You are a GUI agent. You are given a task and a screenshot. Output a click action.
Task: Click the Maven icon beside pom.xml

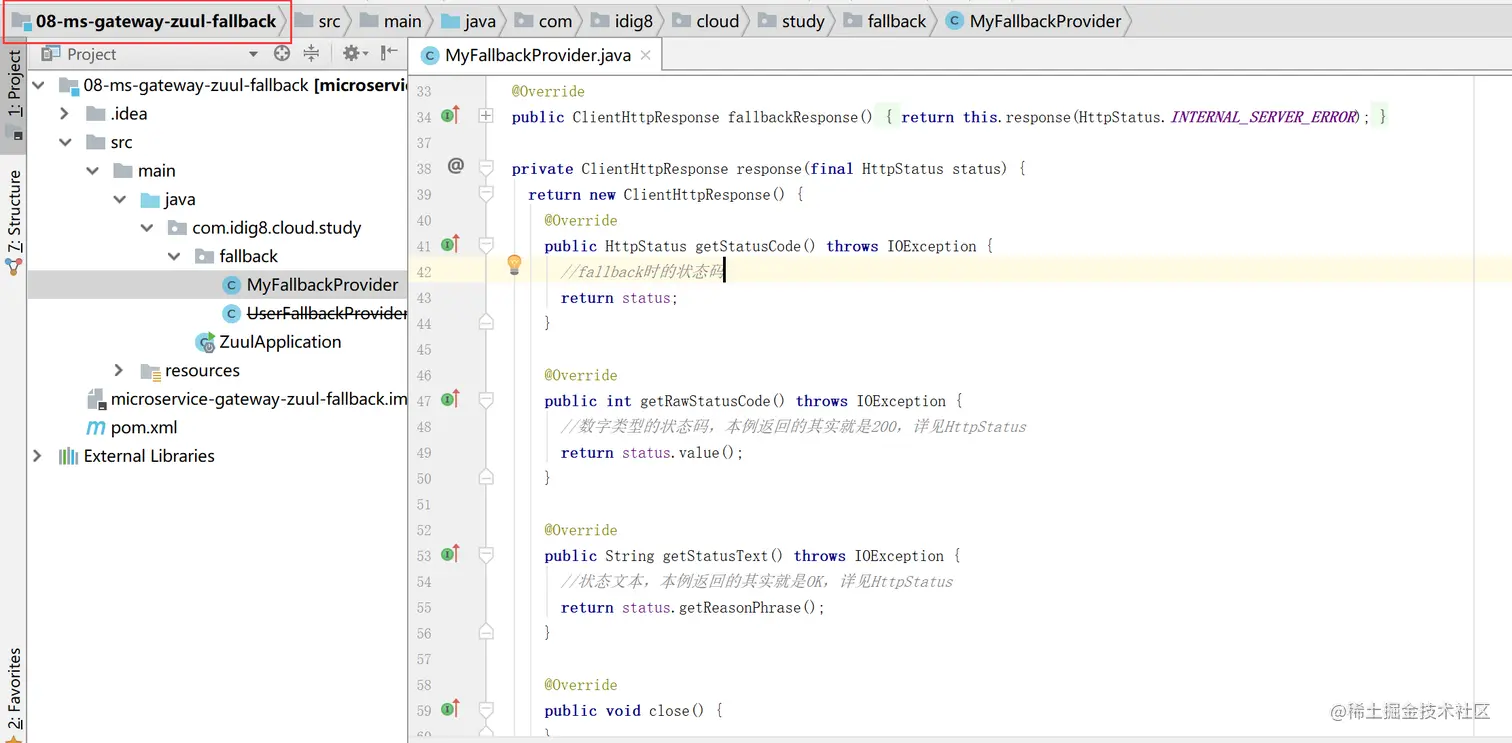[x=95, y=428]
